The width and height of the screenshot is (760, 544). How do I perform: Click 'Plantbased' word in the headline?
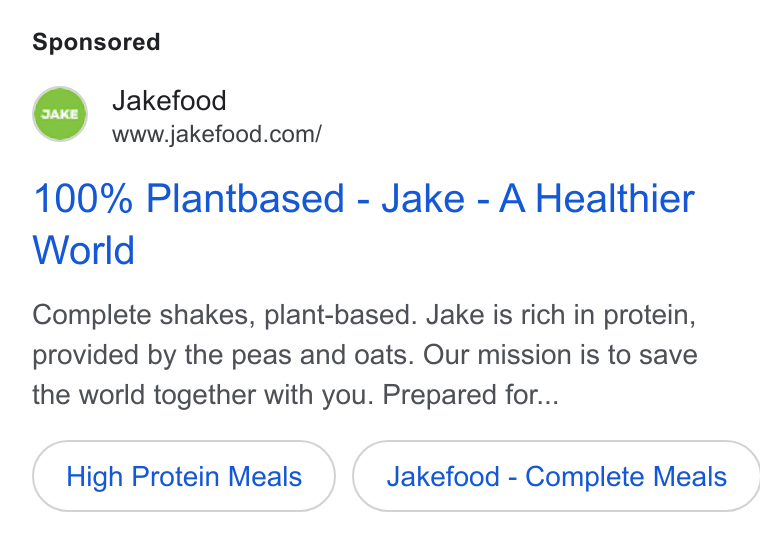(245, 199)
